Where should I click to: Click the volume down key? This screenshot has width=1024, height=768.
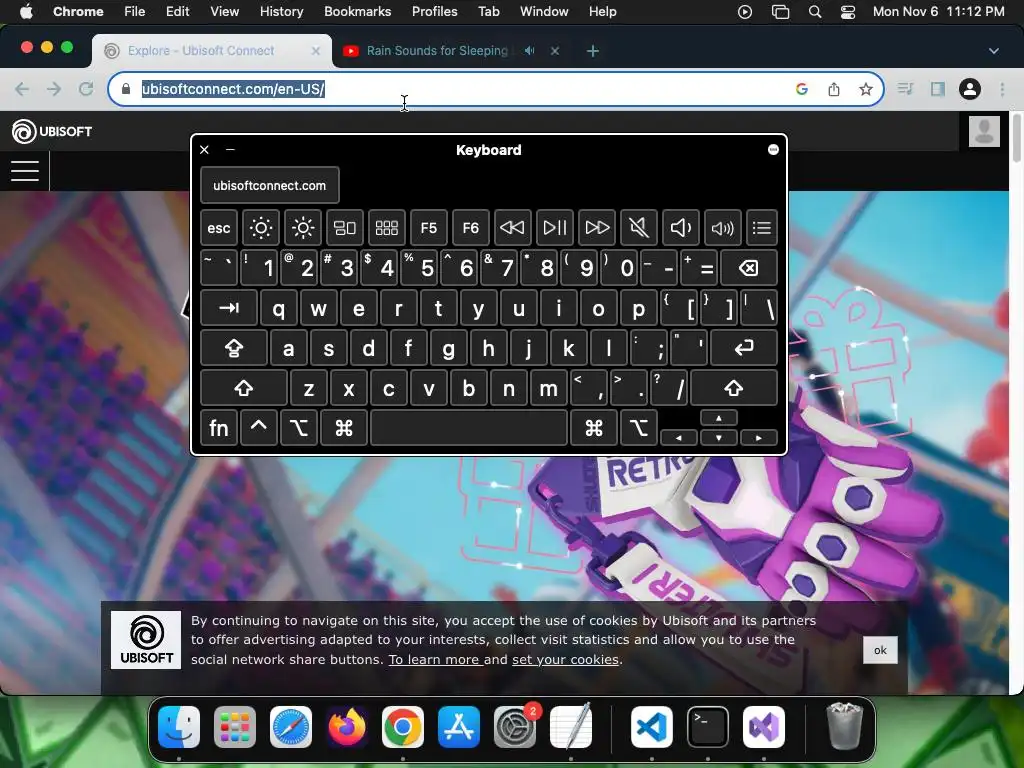point(680,228)
